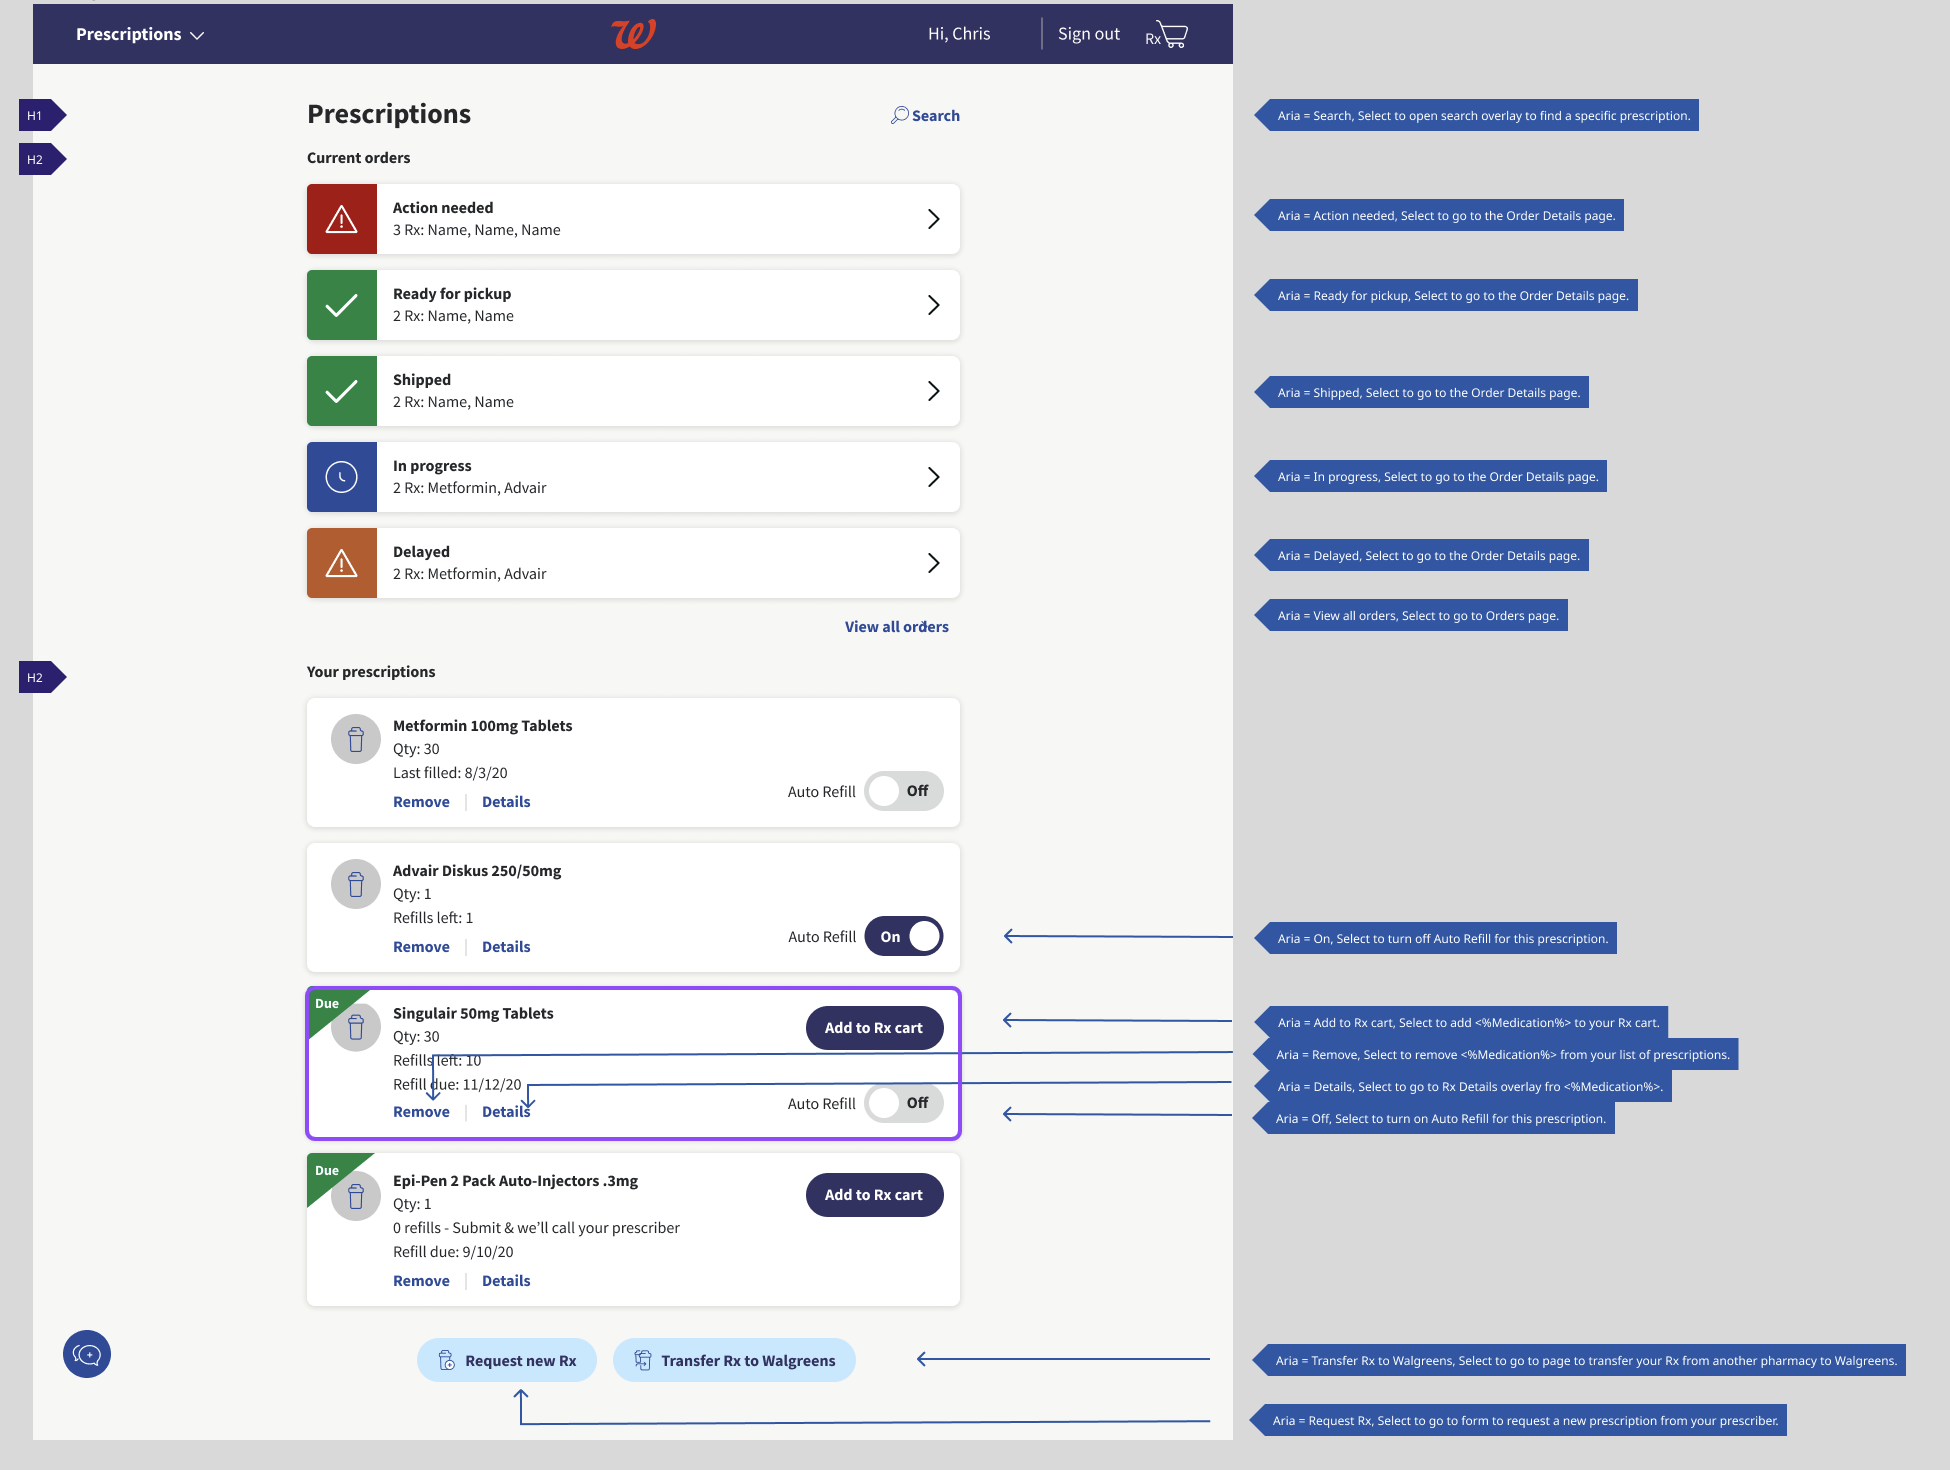Enable Auto Refill for Singulair

[x=903, y=1103]
